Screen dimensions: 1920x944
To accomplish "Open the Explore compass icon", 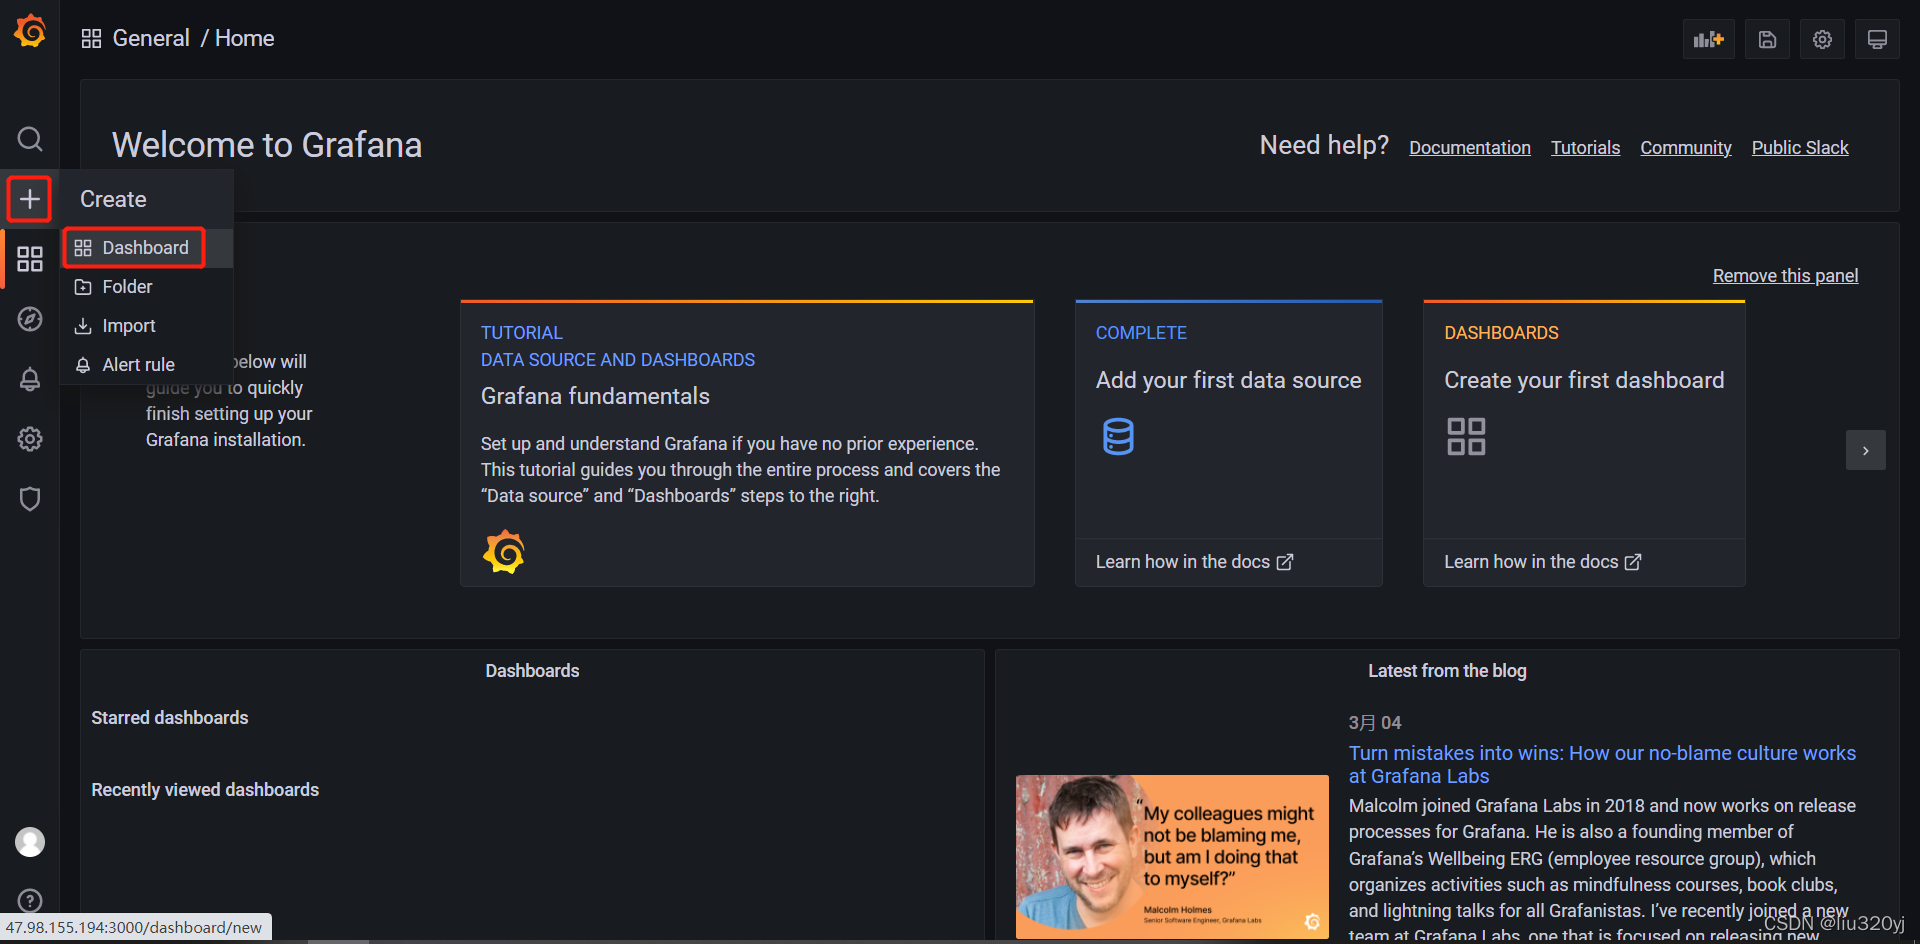I will [x=30, y=319].
